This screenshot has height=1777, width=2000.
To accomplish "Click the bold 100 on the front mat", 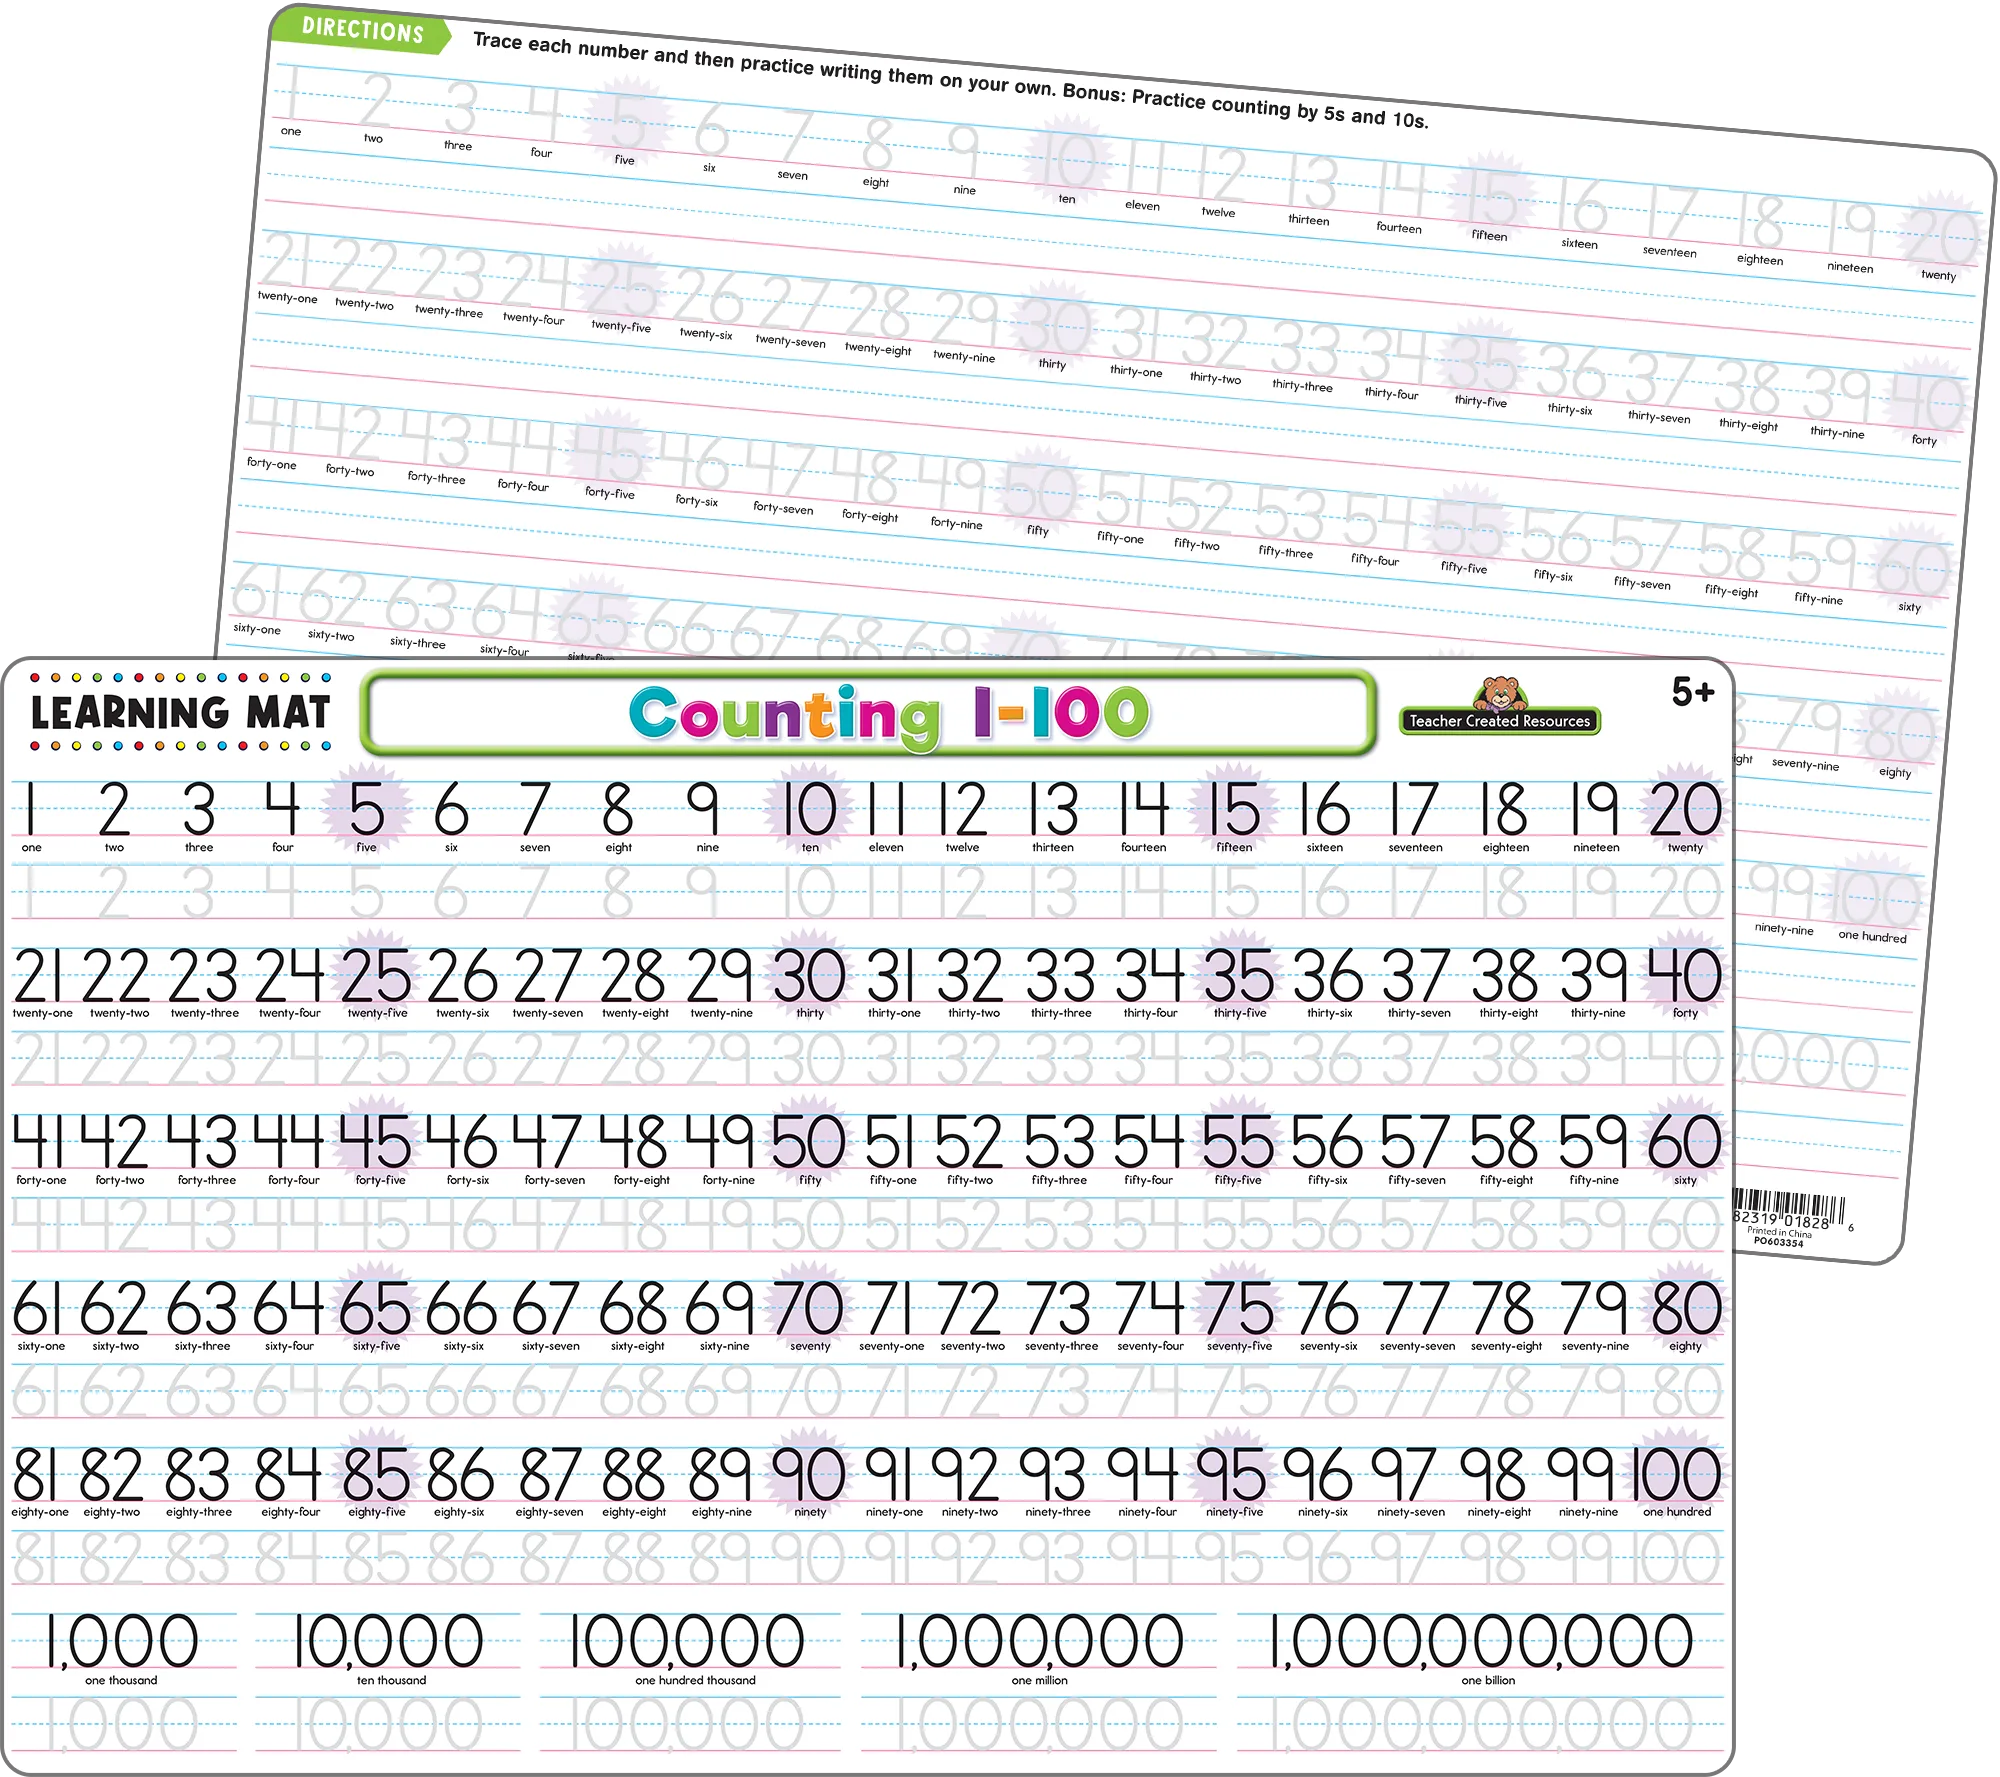I will [x=1677, y=1474].
